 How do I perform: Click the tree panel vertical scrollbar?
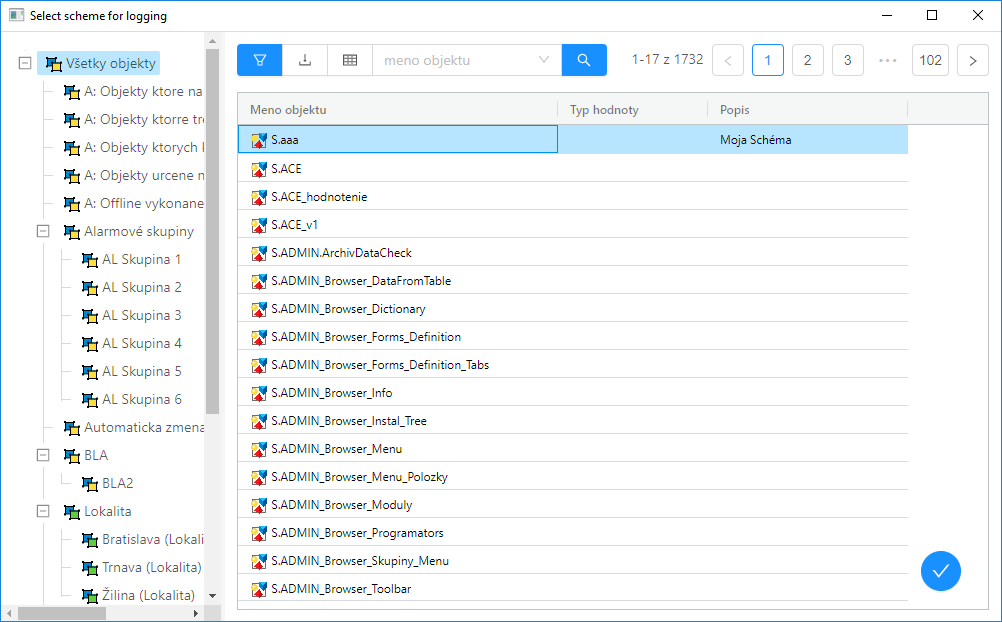212,230
